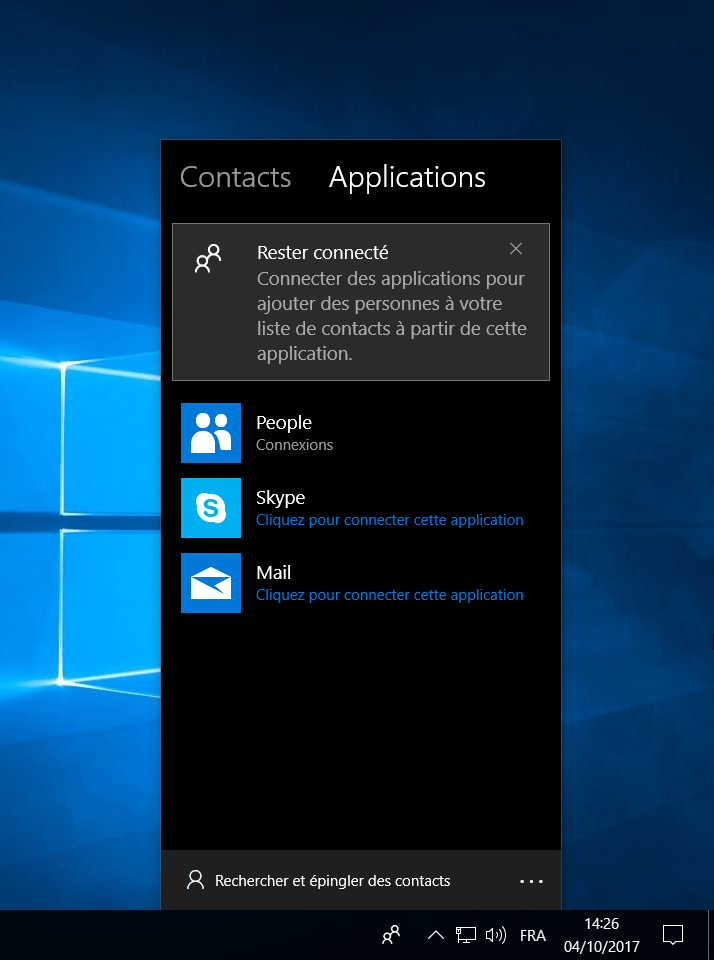Show hidden system tray icons
714x960 pixels.
click(435, 935)
